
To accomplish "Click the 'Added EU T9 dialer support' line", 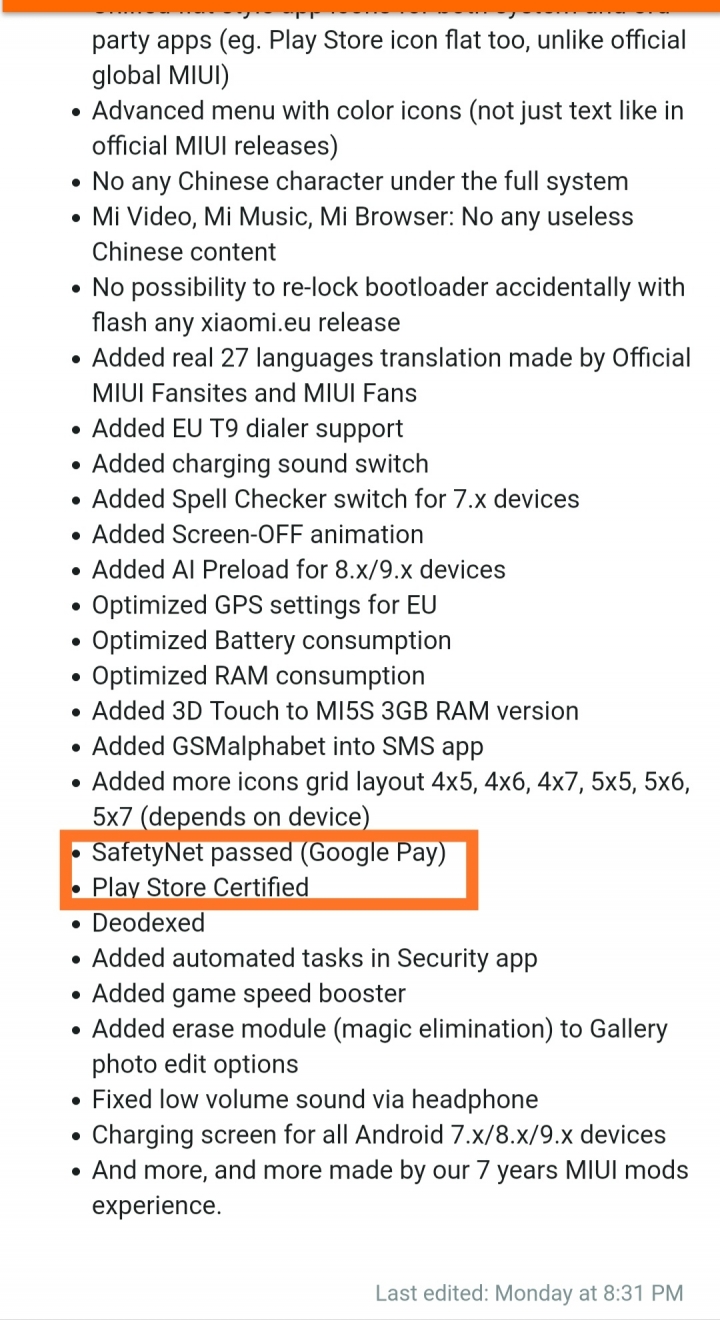I will [x=247, y=429].
